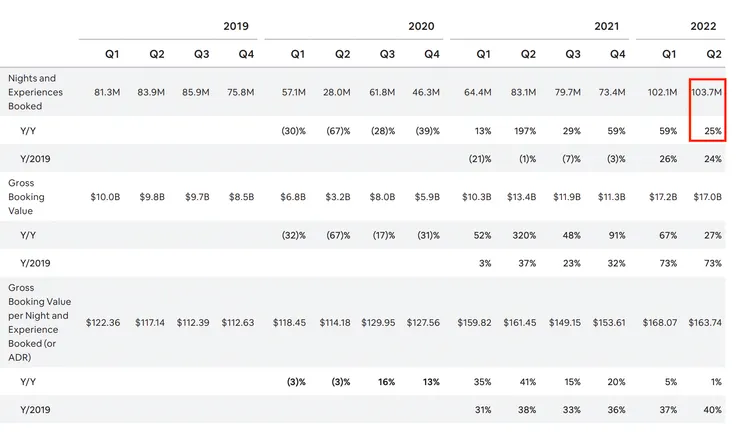
Task: Click the 320% Y/Y booking value cell
Action: click(x=522, y=235)
